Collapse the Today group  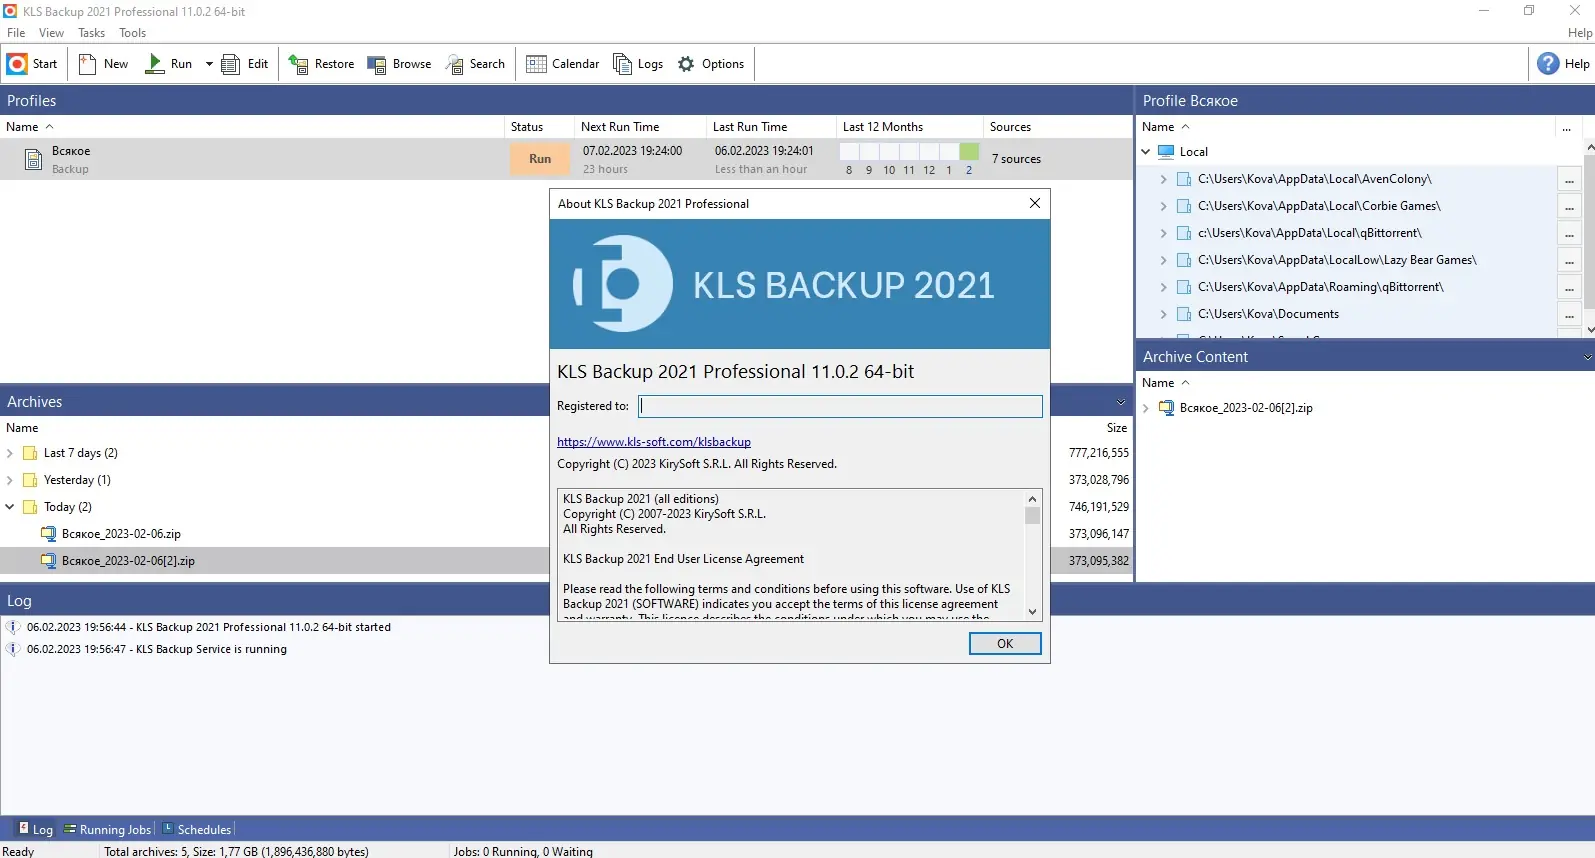(10, 507)
